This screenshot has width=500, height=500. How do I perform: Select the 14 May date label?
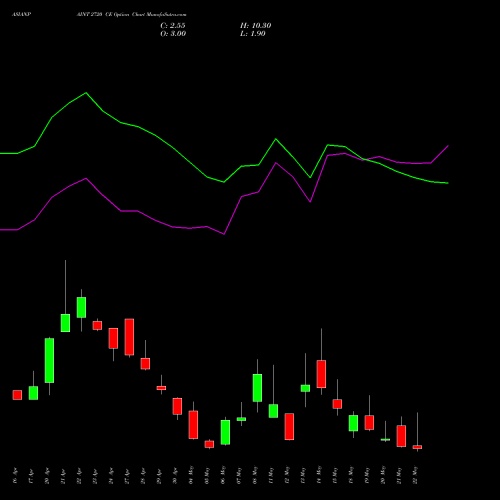(x=319, y=476)
